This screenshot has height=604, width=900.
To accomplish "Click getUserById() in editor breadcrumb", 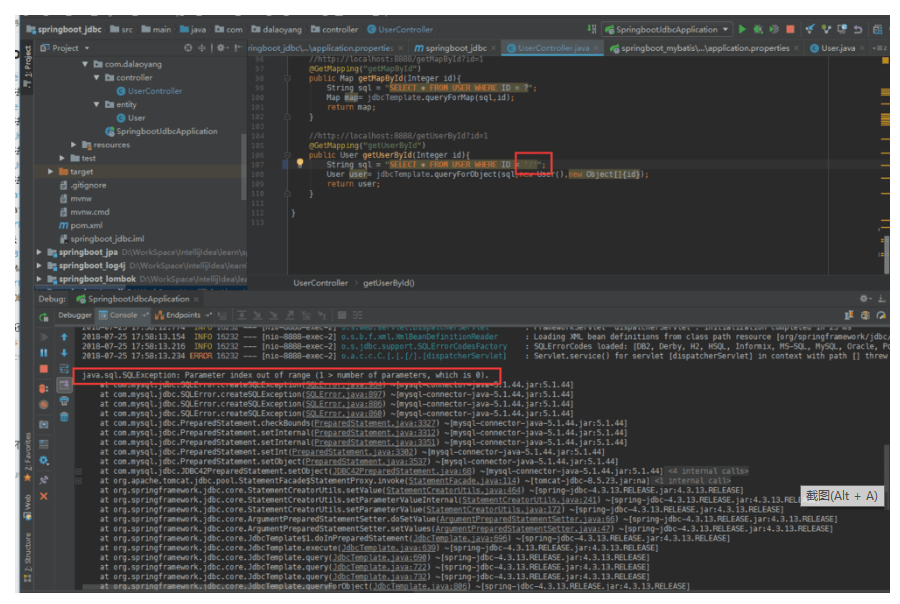I will (389, 283).
